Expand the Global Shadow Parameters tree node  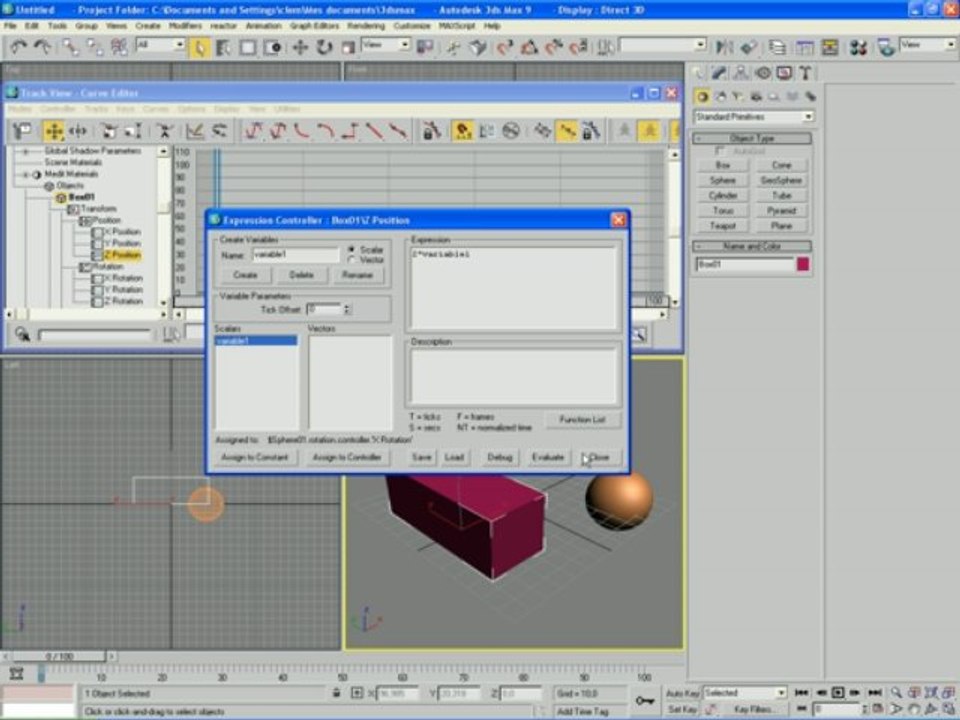(26, 151)
